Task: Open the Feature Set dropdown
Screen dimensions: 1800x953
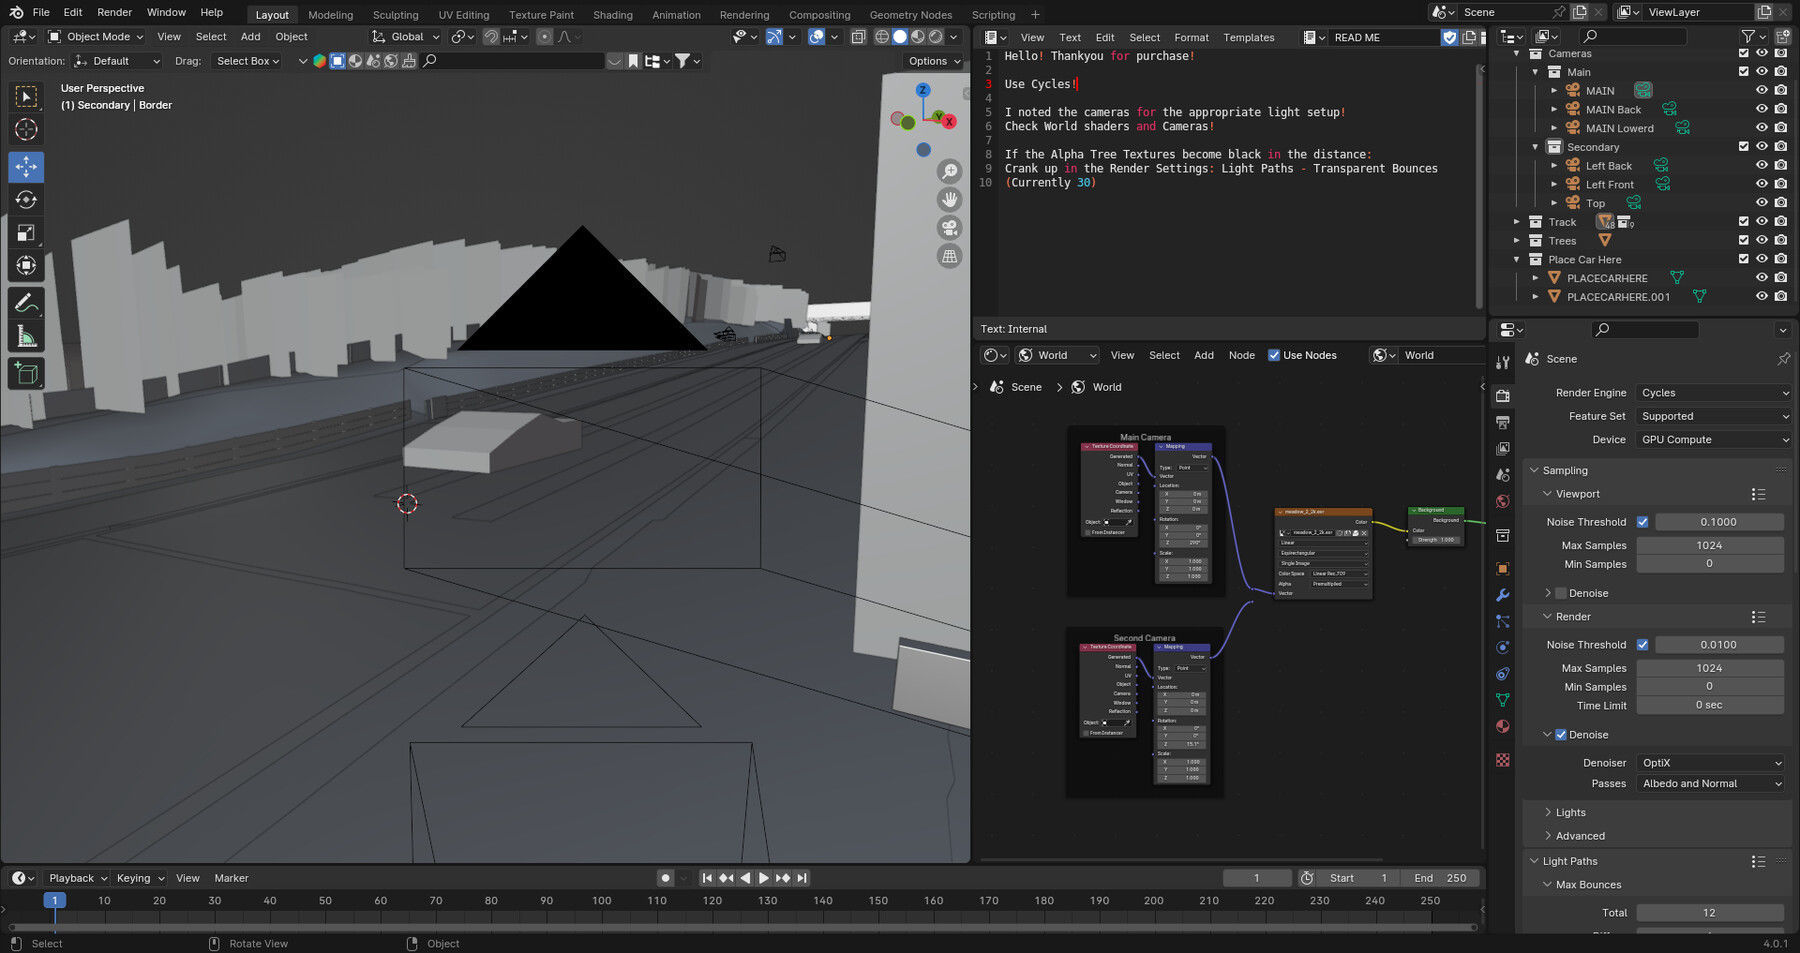Action: coord(1714,416)
